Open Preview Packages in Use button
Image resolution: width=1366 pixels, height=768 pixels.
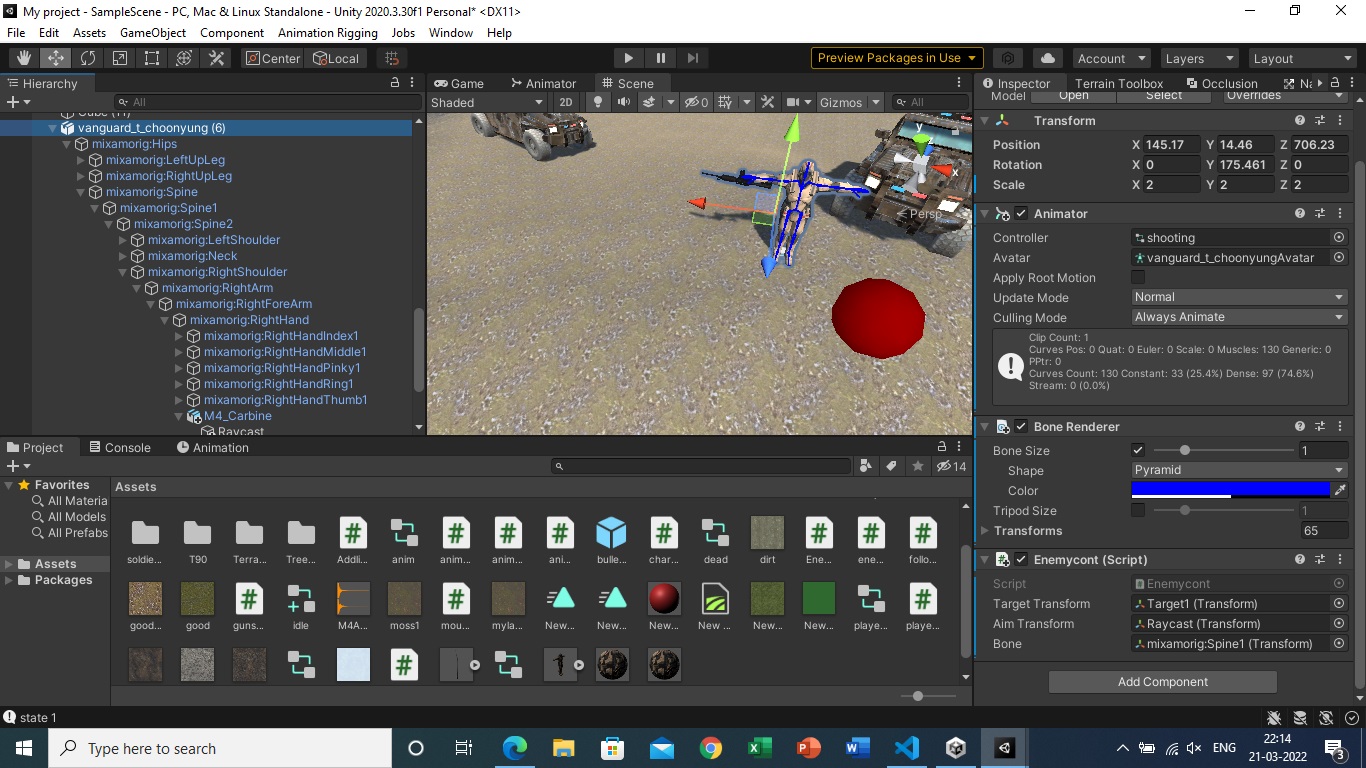tap(897, 58)
